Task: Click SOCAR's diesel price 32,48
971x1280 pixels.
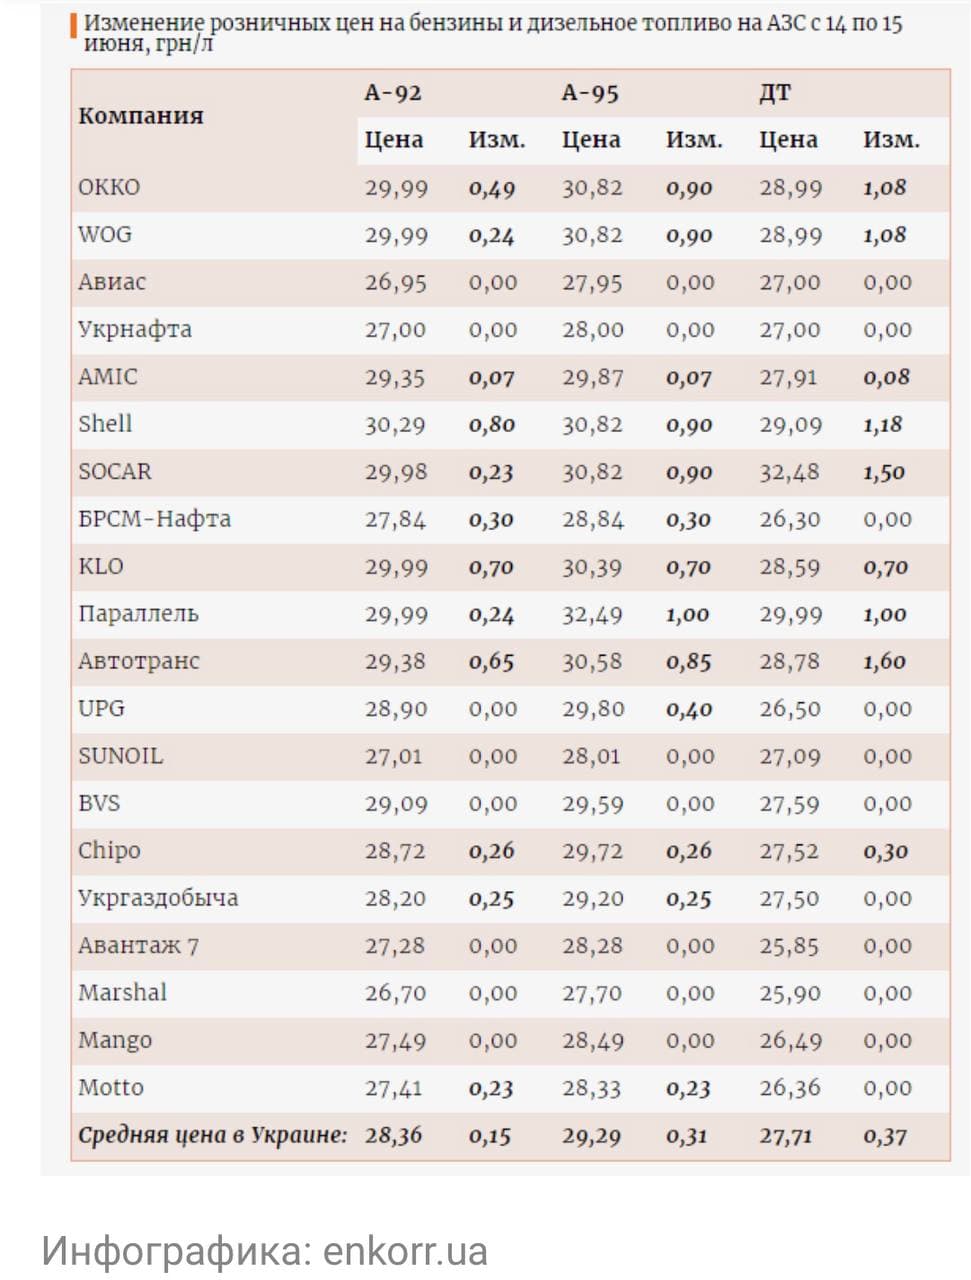Action: click(x=790, y=472)
